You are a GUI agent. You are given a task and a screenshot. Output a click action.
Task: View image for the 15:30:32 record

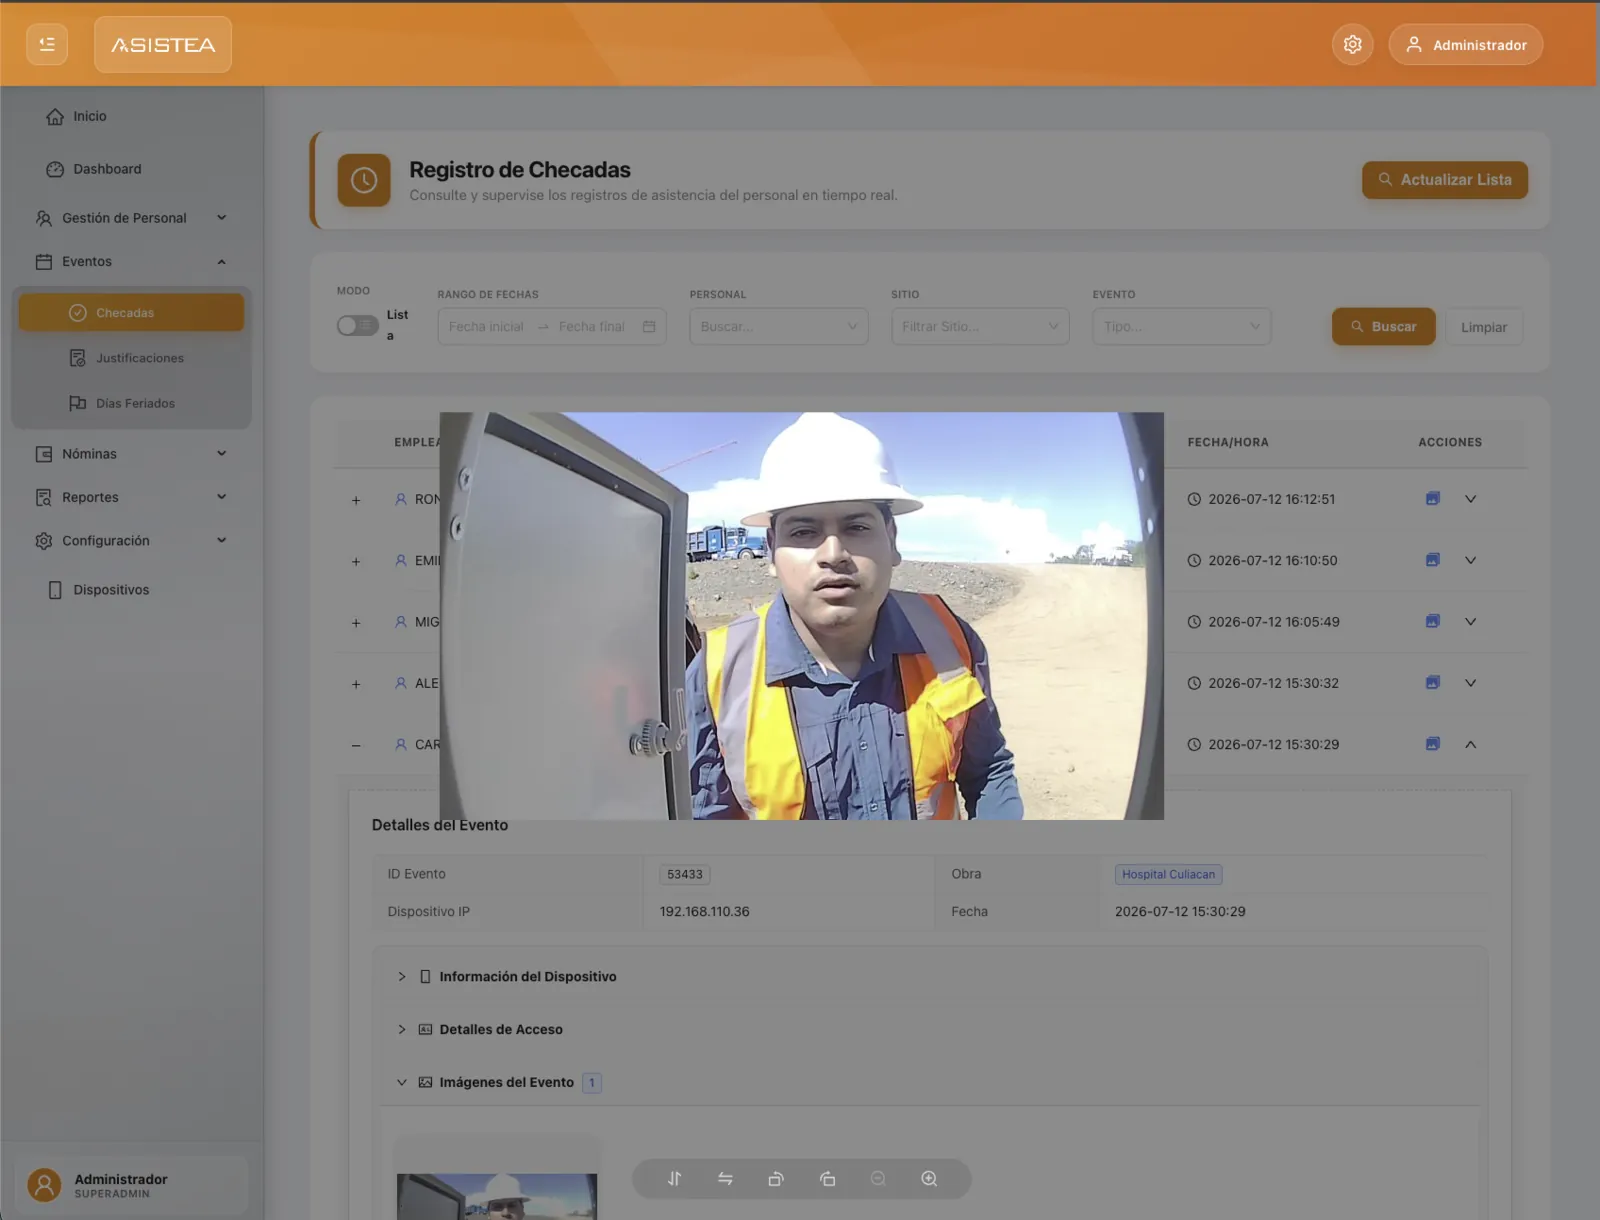tap(1432, 682)
